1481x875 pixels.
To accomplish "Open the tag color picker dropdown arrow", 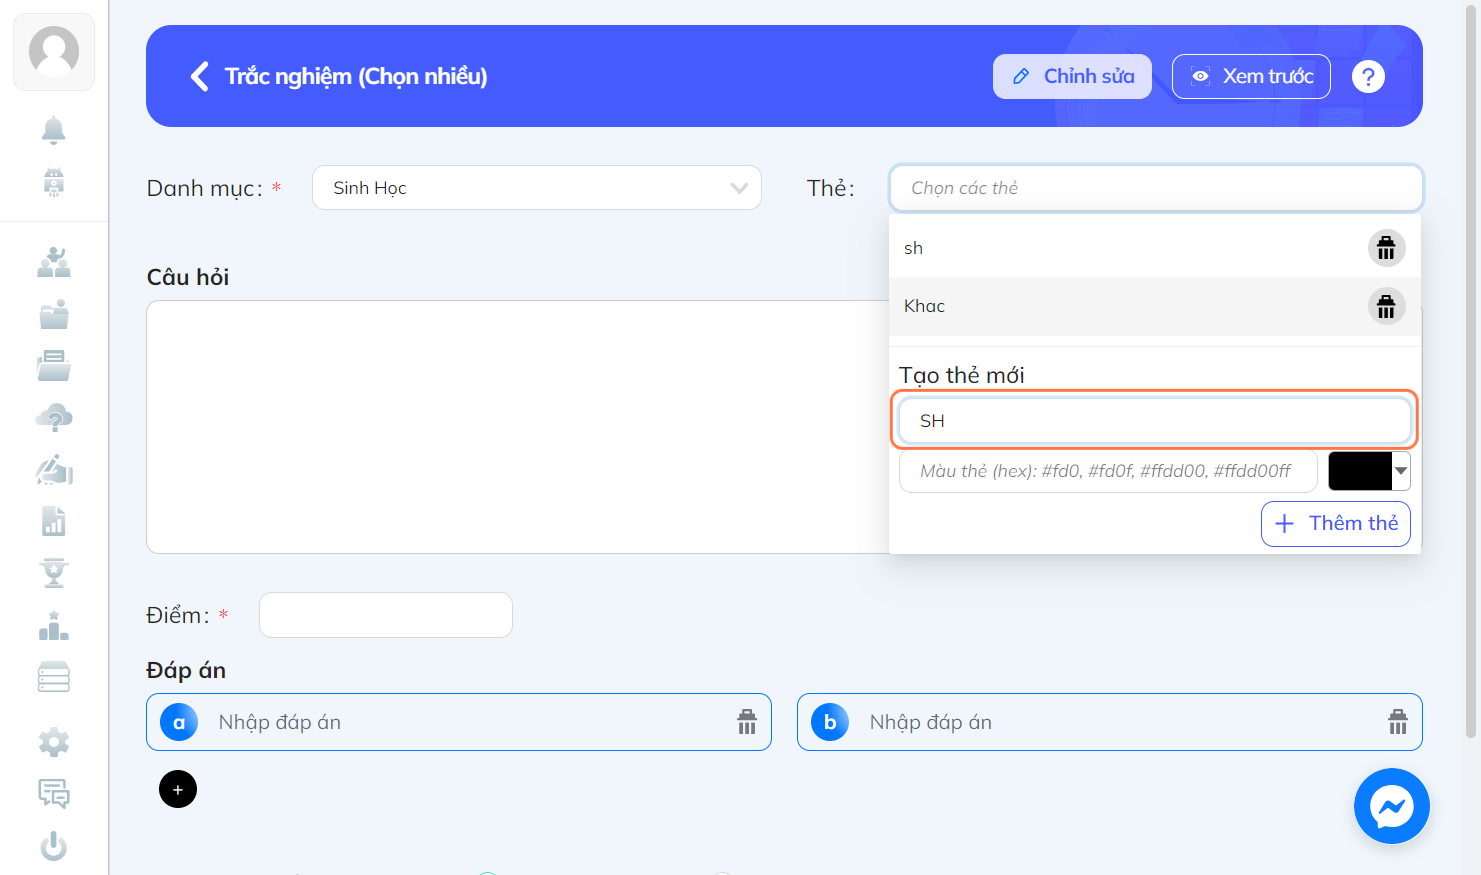I will click(1401, 471).
